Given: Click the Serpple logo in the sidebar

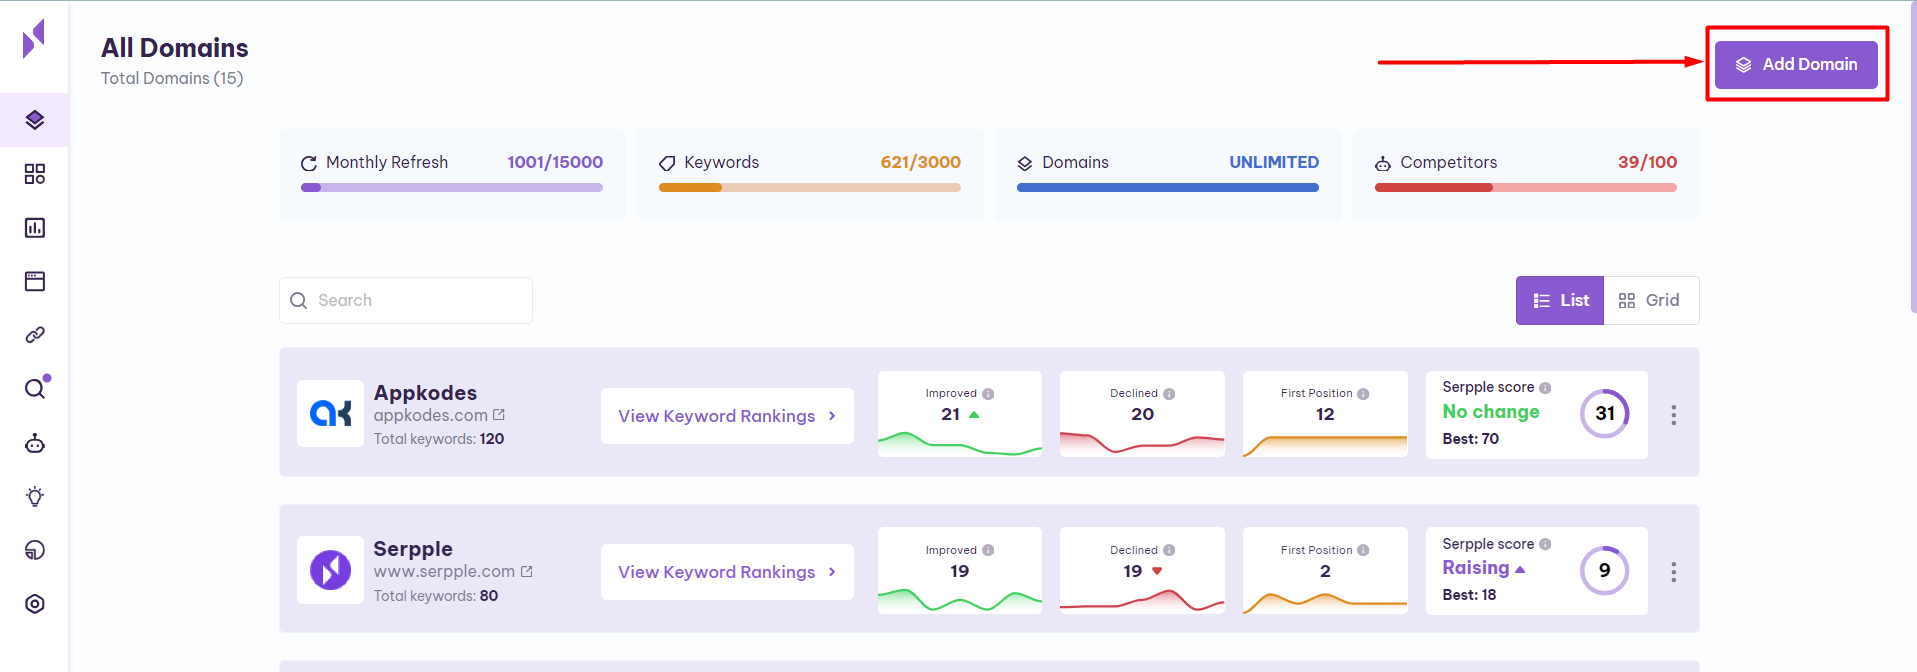Looking at the screenshot, I should point(34,38).
